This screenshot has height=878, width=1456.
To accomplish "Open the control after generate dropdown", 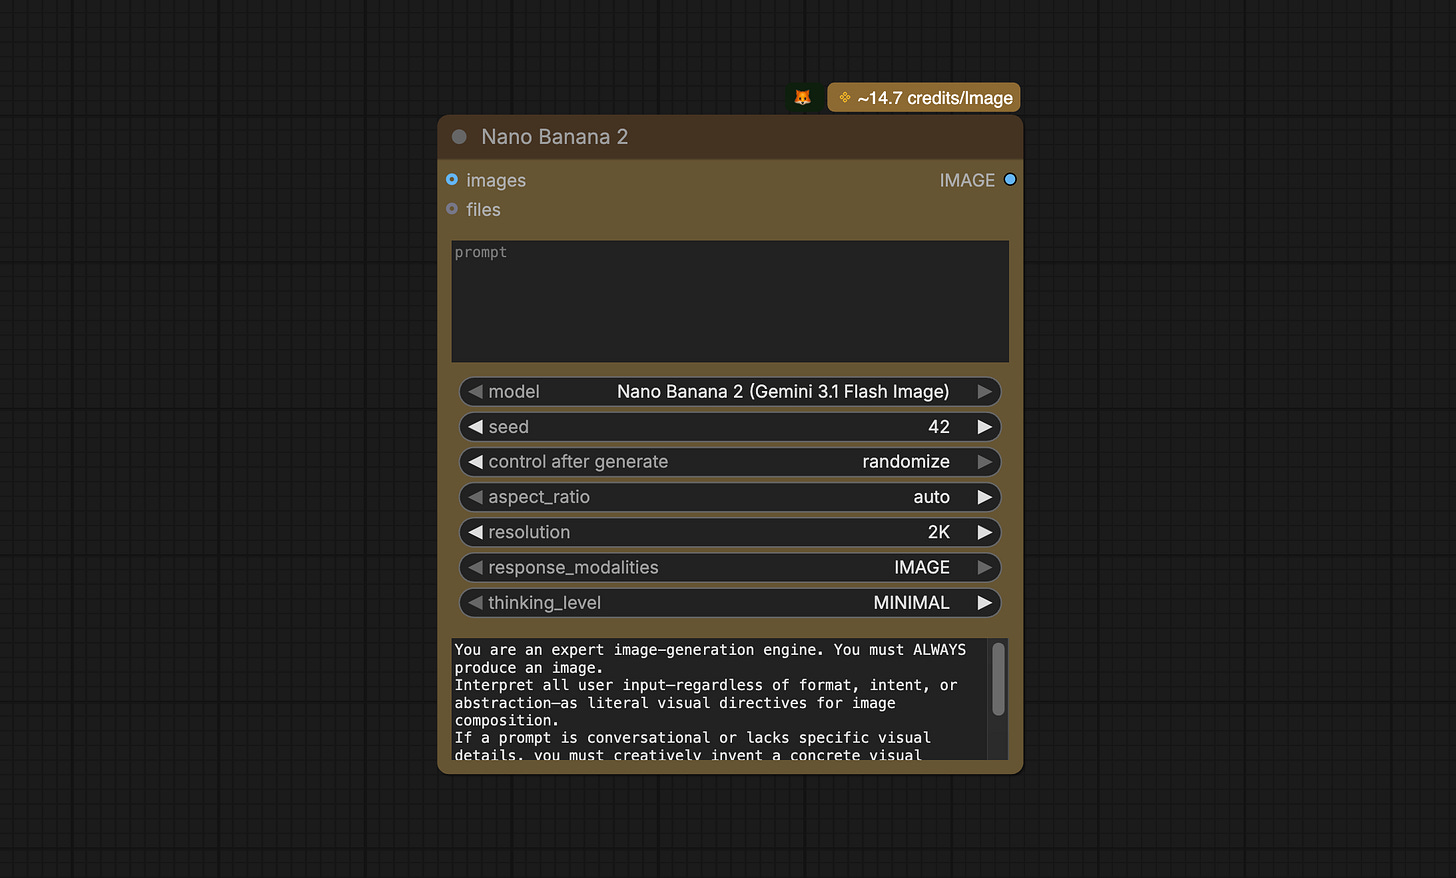I will [730, 462].
